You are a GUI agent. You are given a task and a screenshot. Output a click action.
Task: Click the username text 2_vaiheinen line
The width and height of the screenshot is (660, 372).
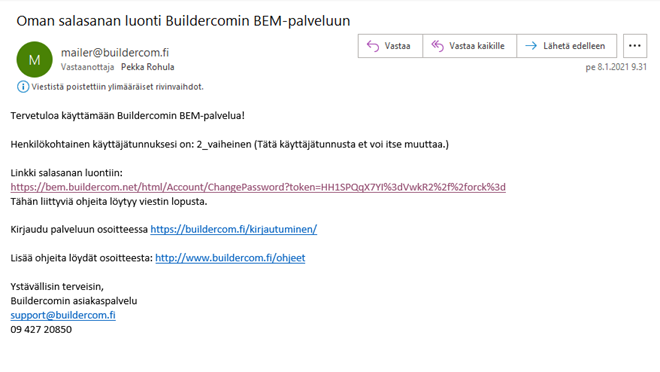(230, 144)
